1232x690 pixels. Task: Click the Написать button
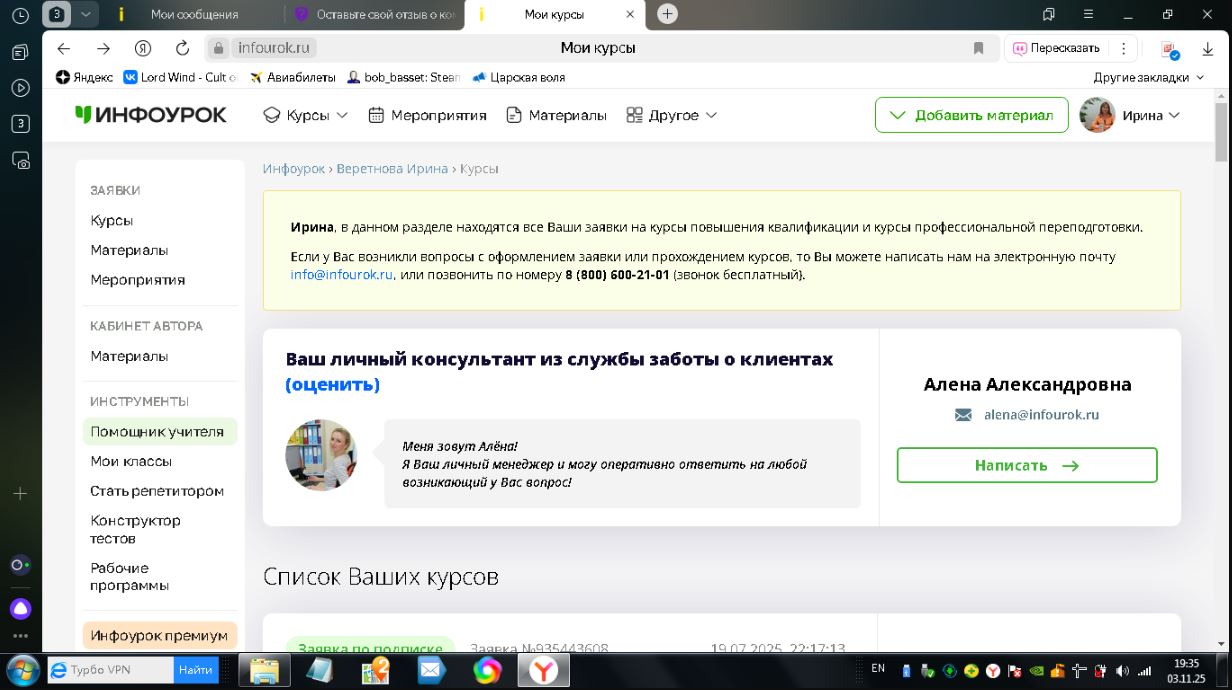(1027, 465)
